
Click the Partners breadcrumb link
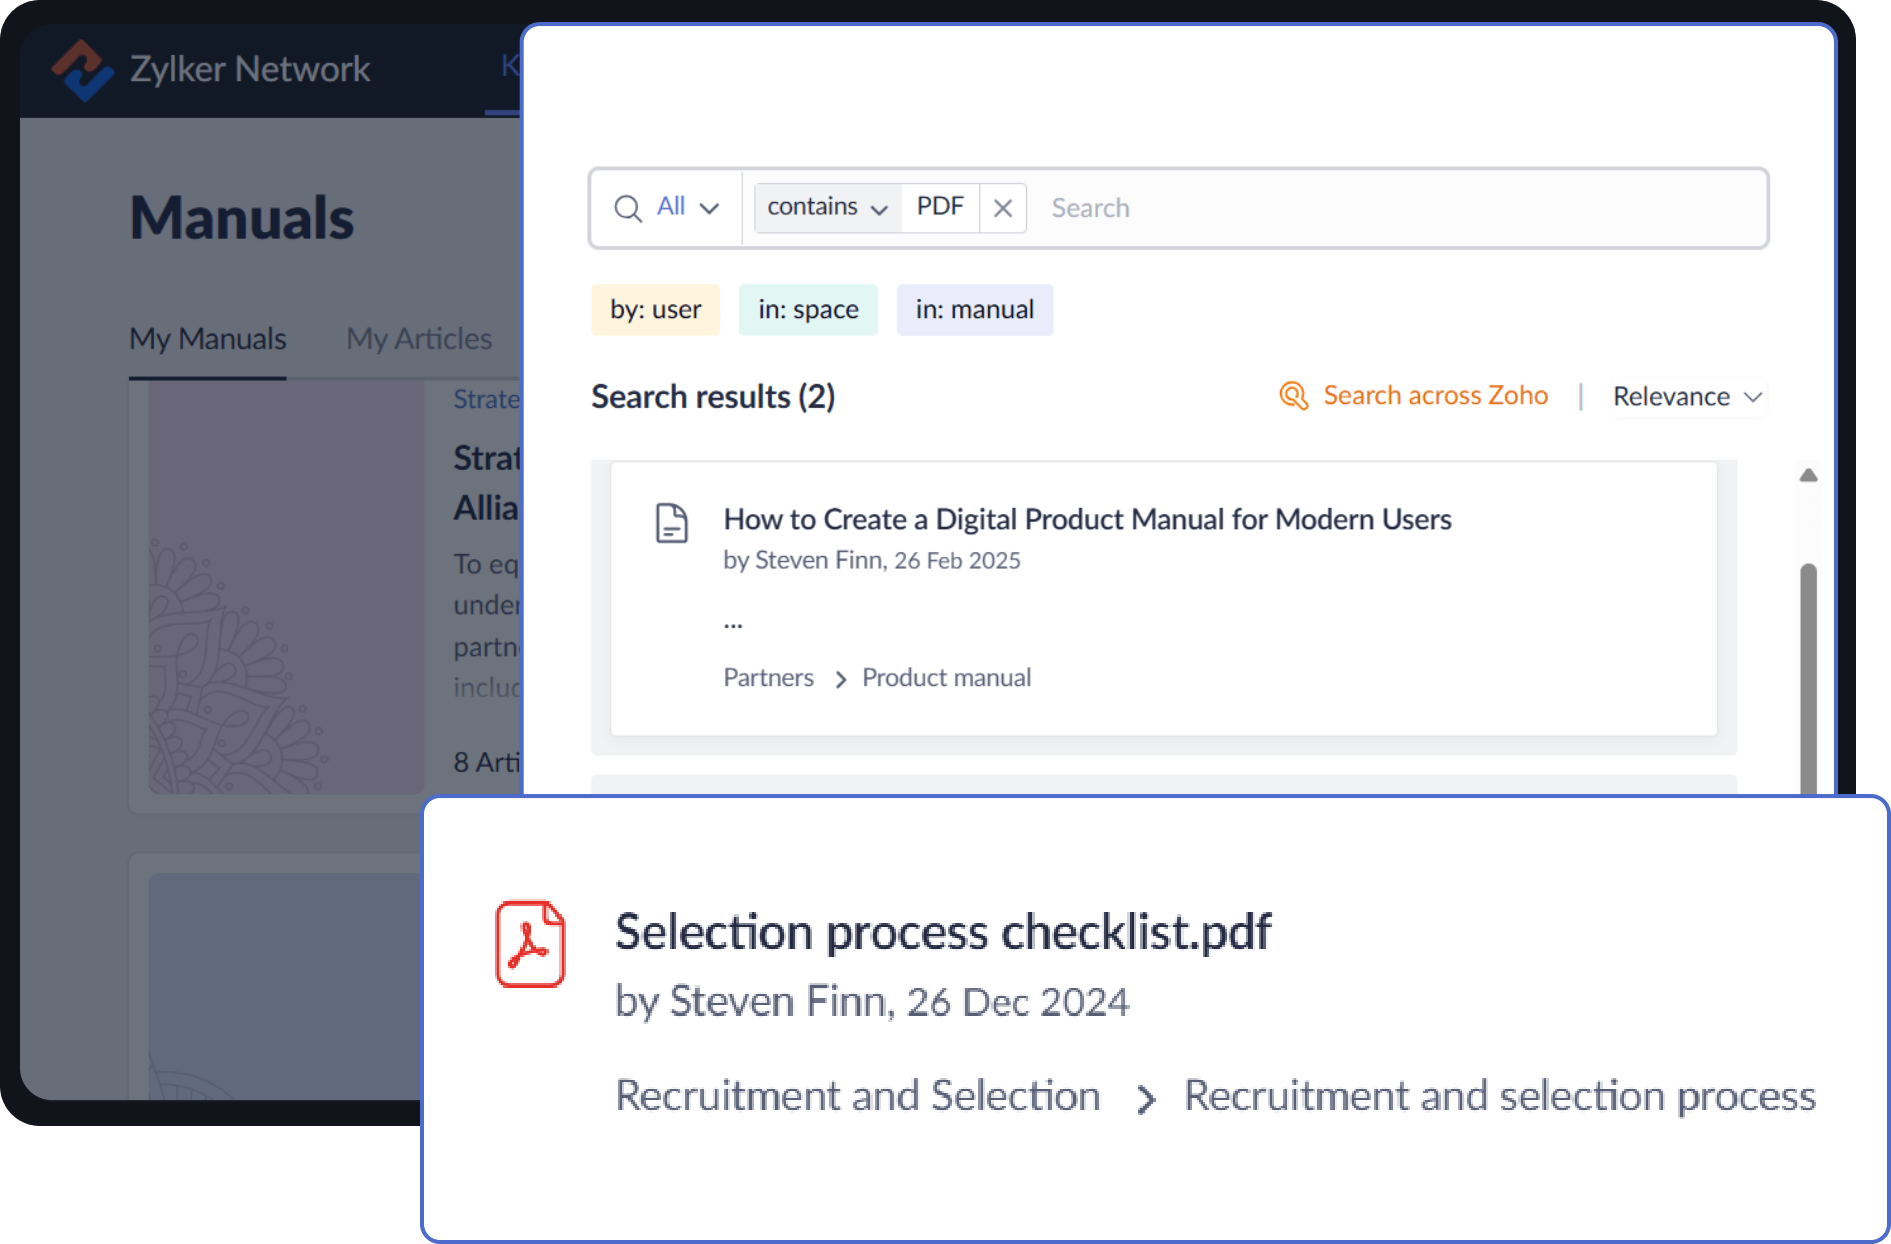point(768,677)
